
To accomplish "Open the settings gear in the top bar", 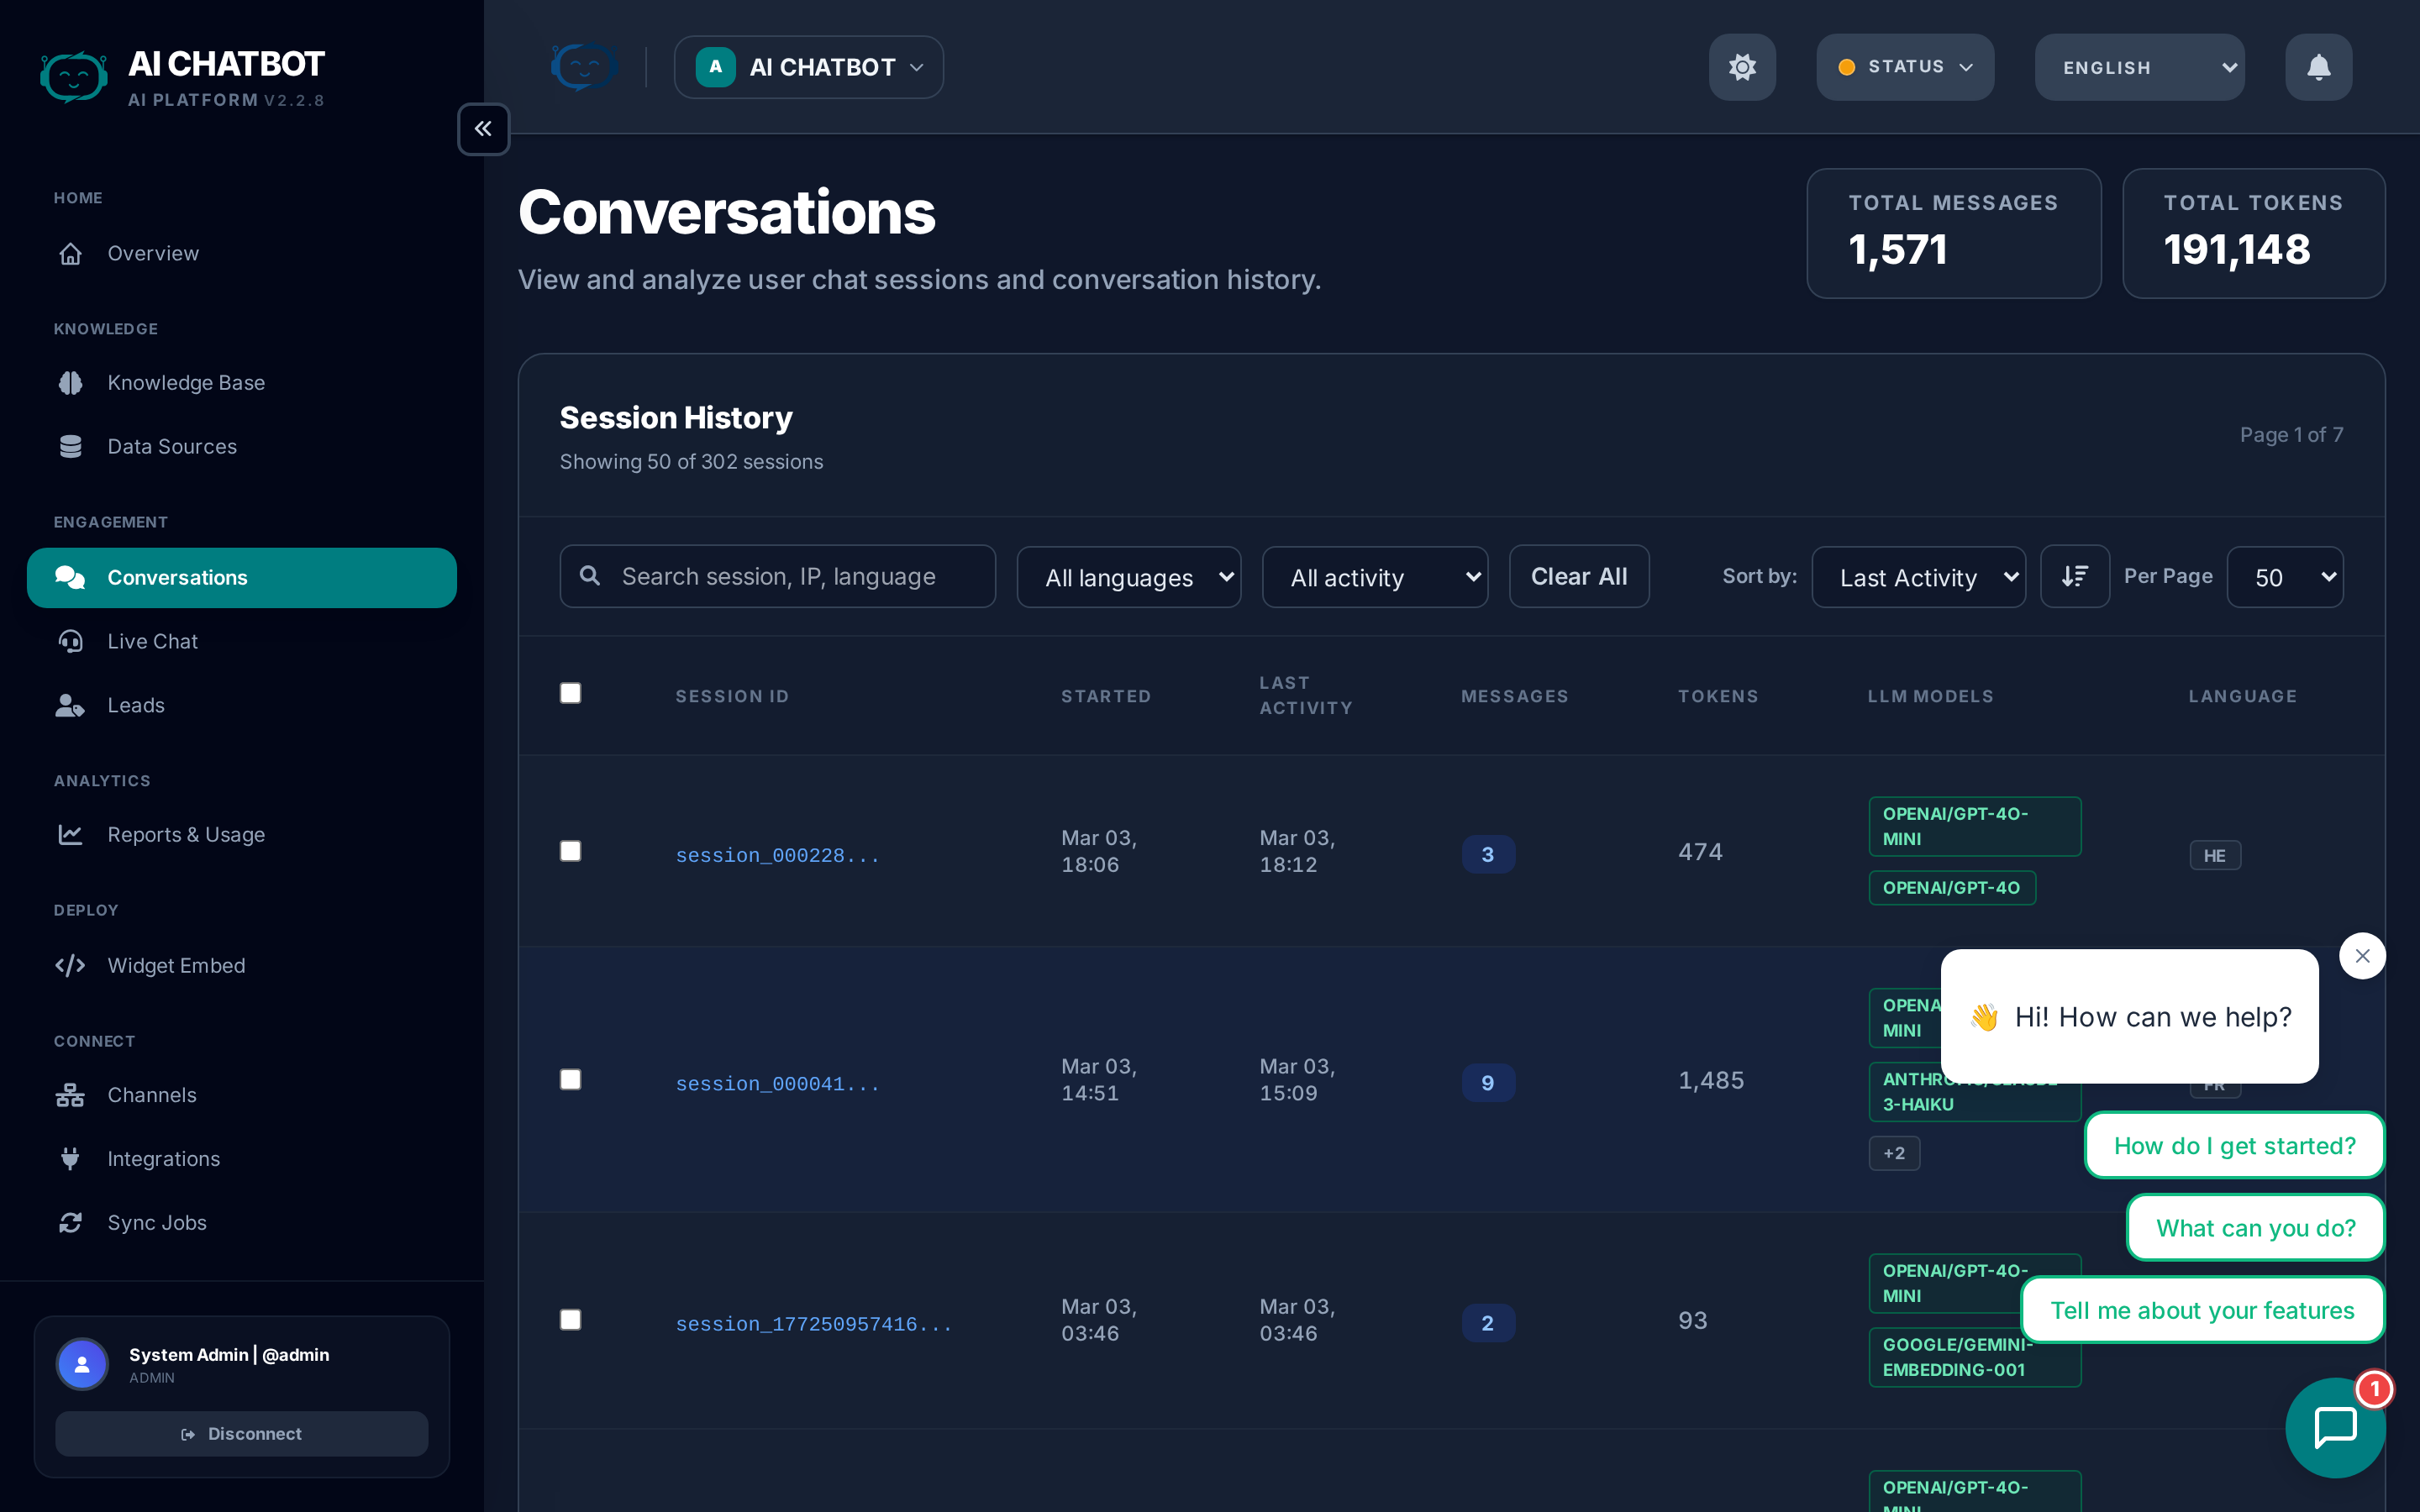I will pyautogui.click(x=1741, y=67).
